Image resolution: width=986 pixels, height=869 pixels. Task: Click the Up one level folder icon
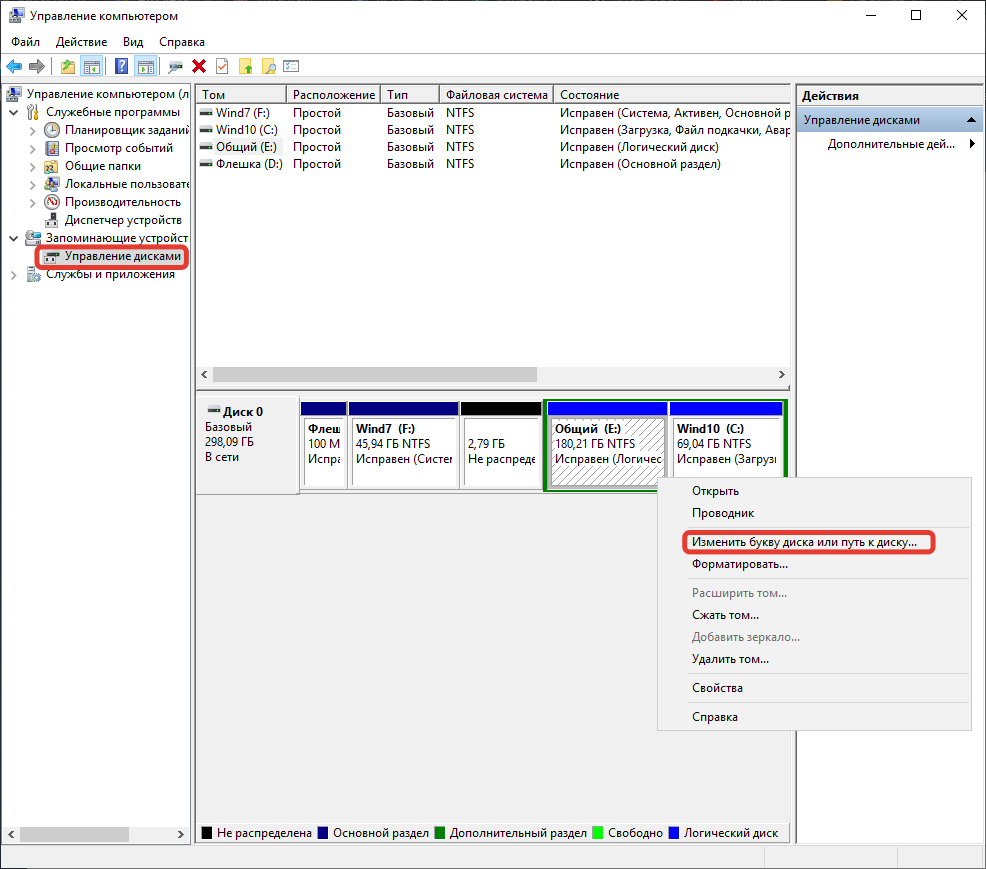(67, 66)
